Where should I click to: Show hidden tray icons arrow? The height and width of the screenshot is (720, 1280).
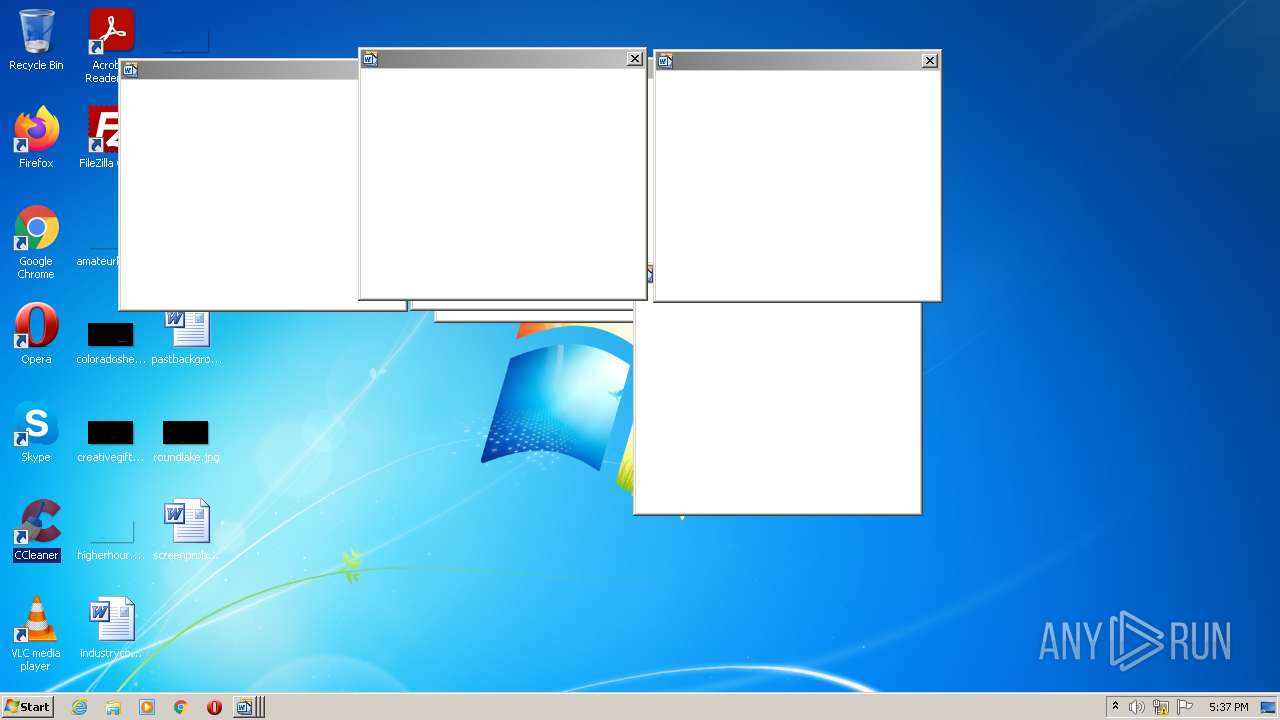click(1115, 707)
